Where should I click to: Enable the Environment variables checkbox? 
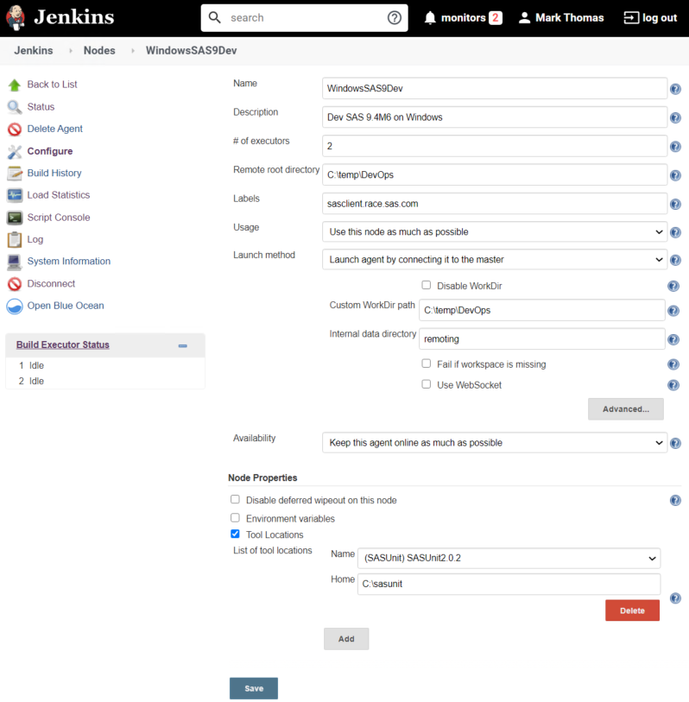[x=235, y=518]
